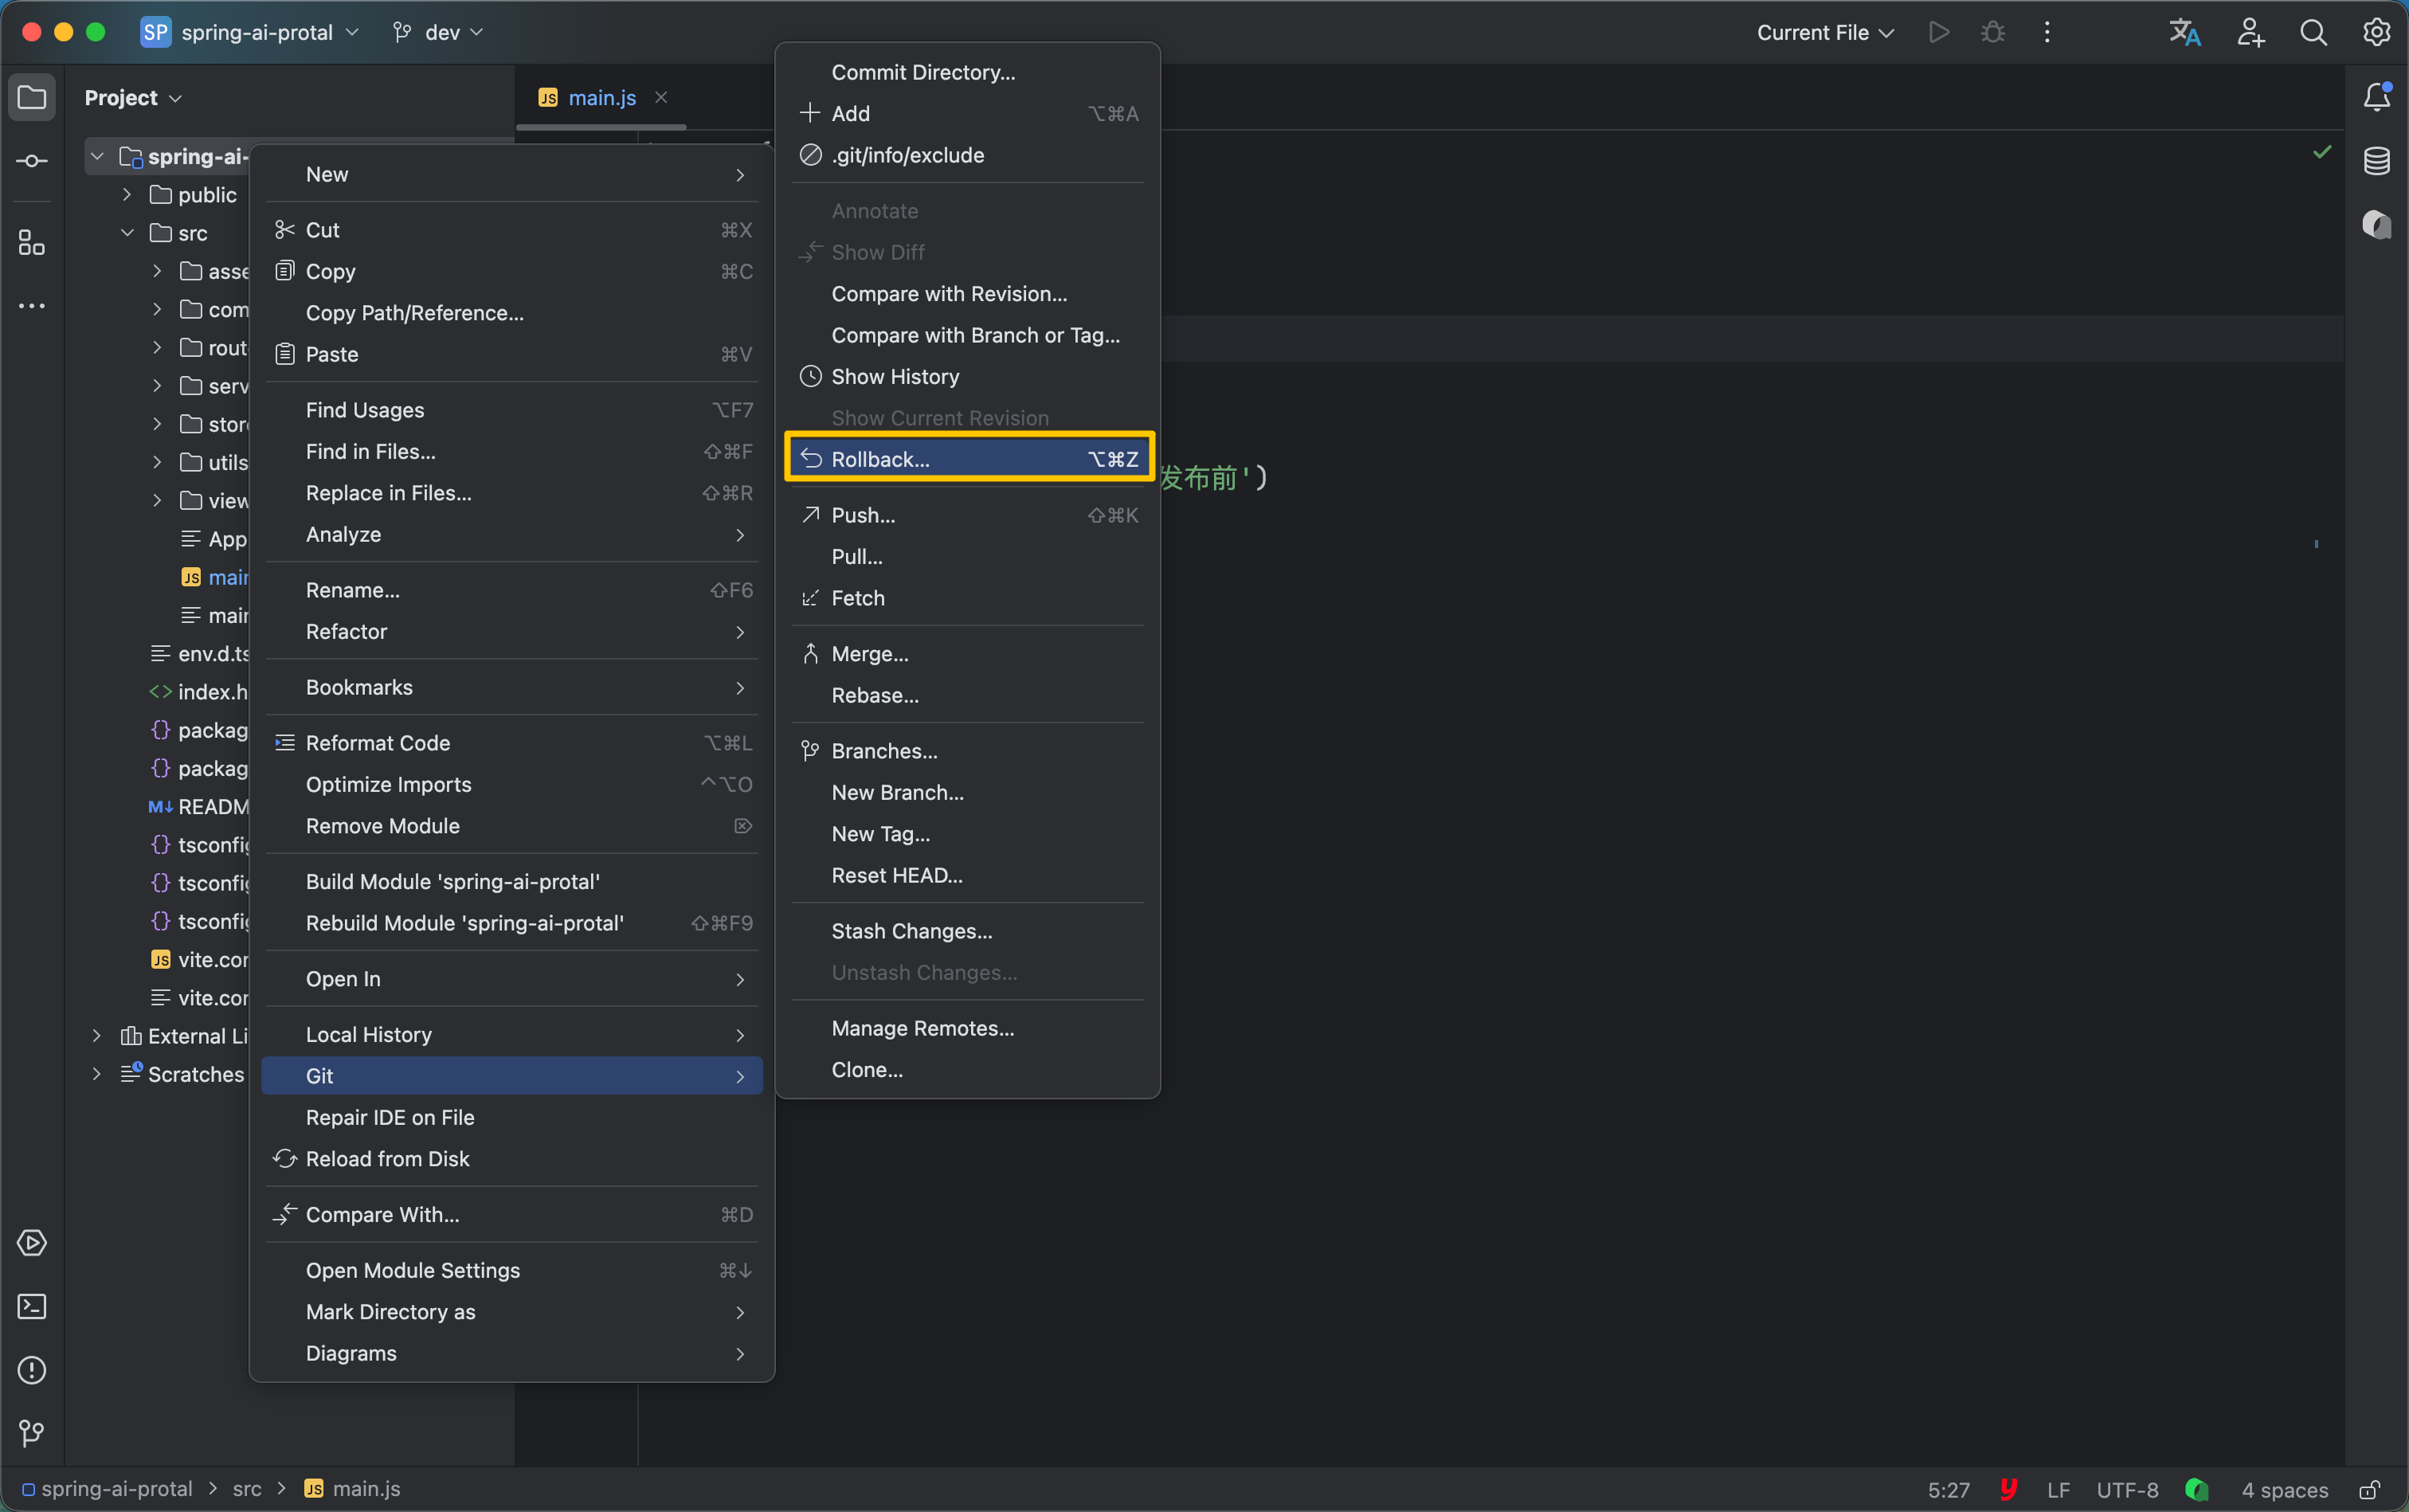Image resolution: width=2409 pixels, height=1512 pixels.
Task: Open the Database tool window icon
Action: 2376,161
